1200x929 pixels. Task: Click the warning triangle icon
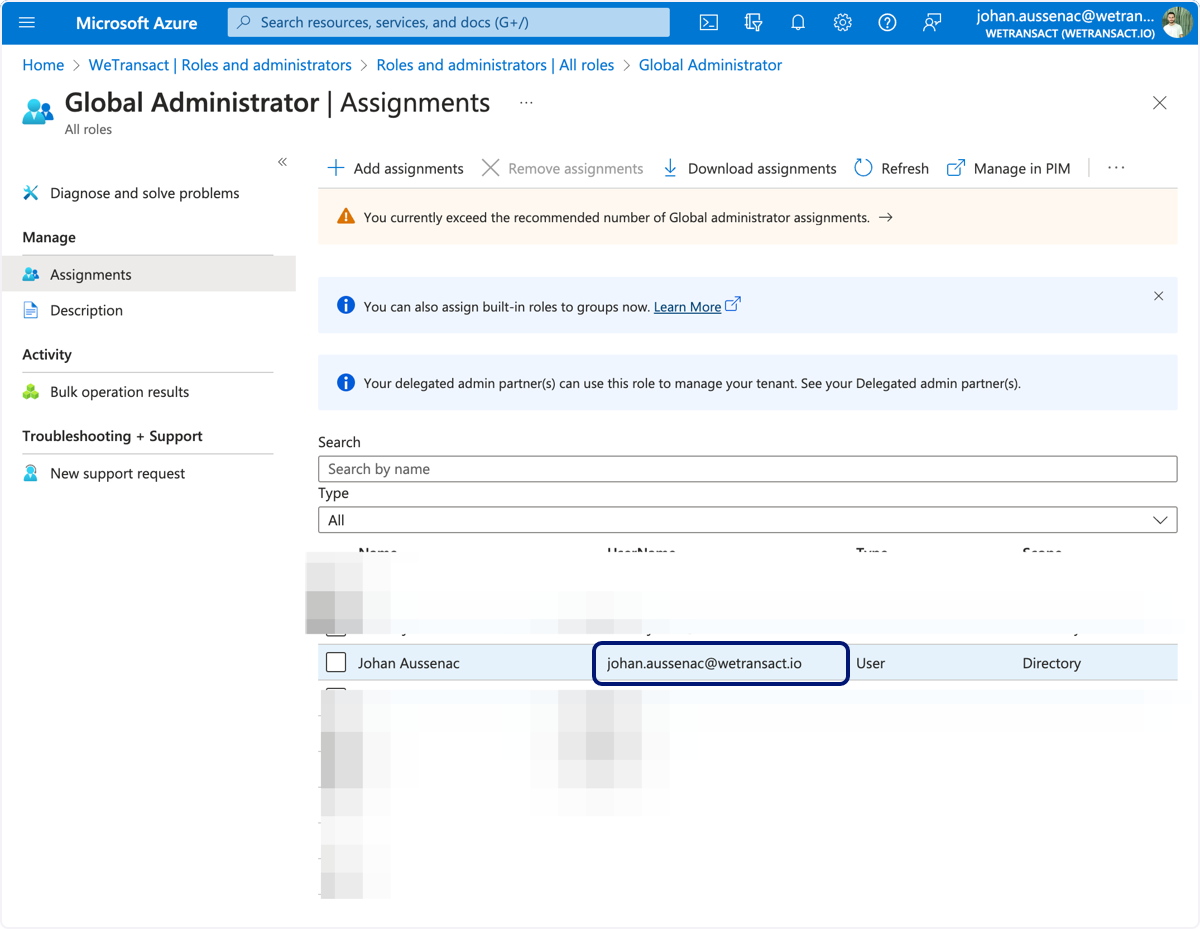click(346, 216)
